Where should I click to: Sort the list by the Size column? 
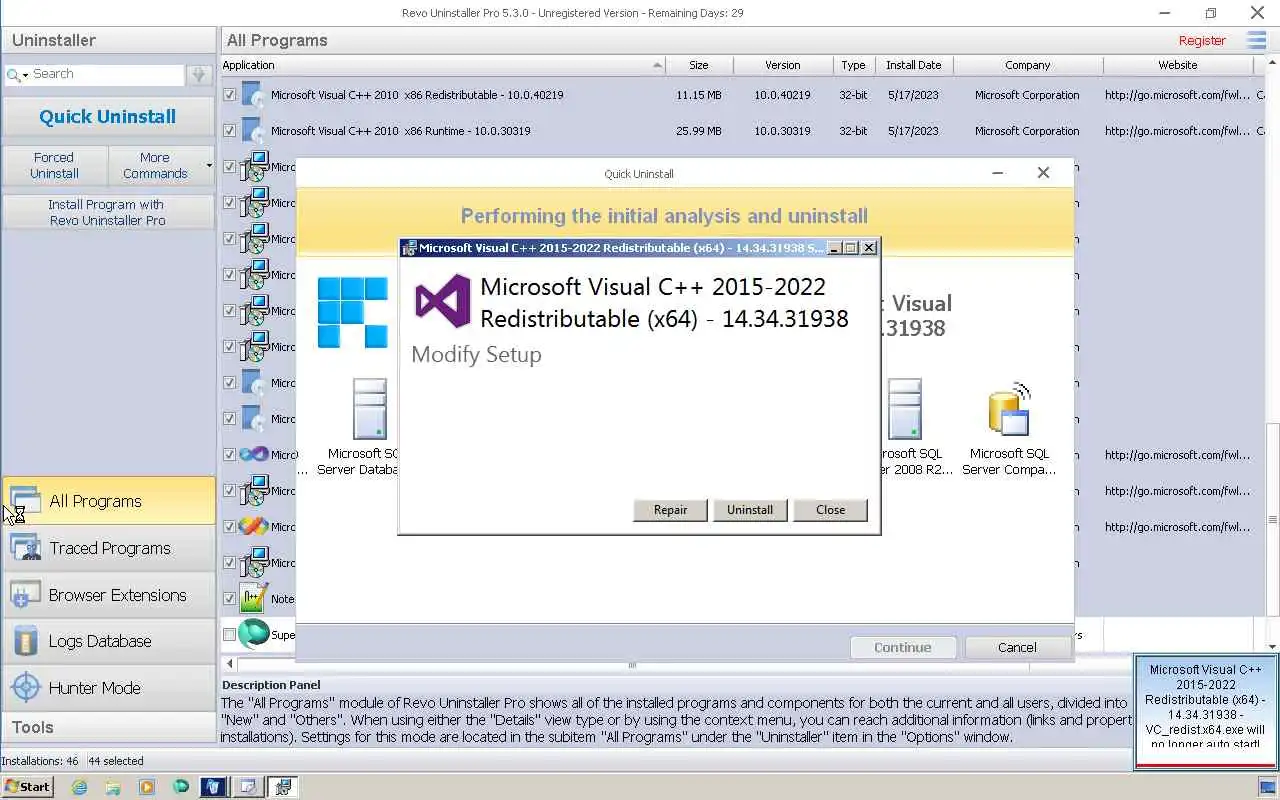[x=699, y=65]
